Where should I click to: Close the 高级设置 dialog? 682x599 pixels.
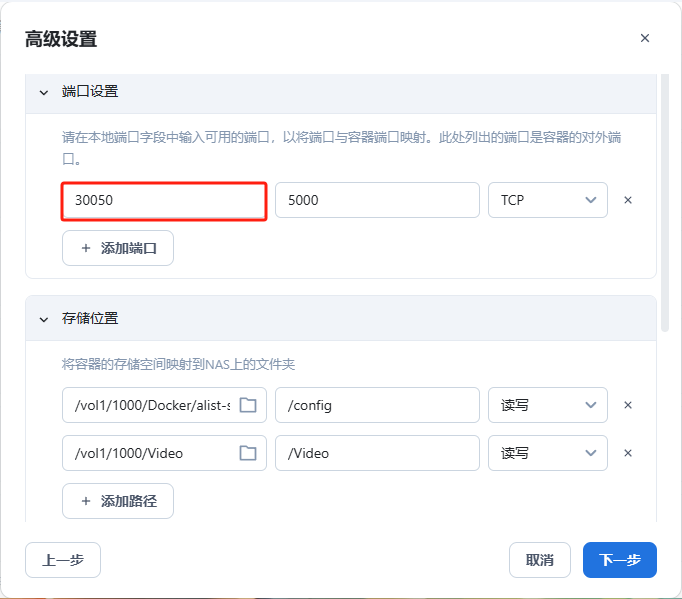click(645, 38)
